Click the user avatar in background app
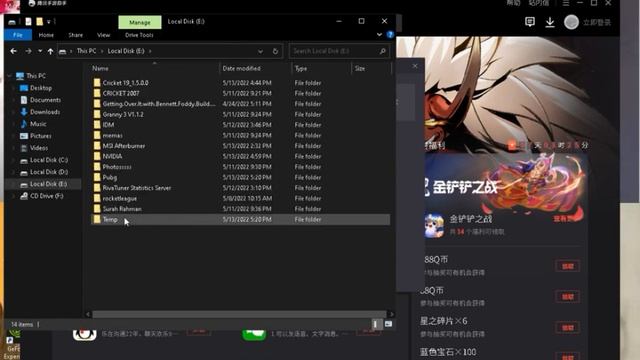The width and height of the screenshot is (640, 360). (x=571, y=22)
